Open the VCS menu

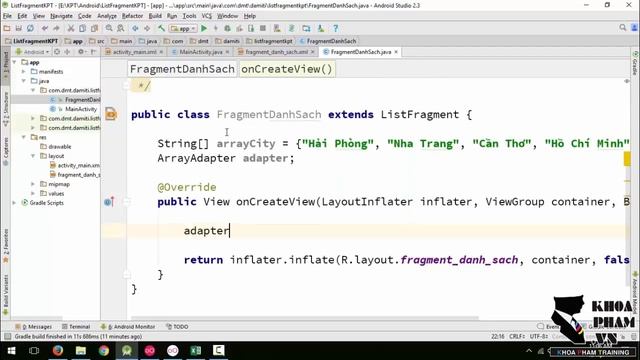[207, 16]
